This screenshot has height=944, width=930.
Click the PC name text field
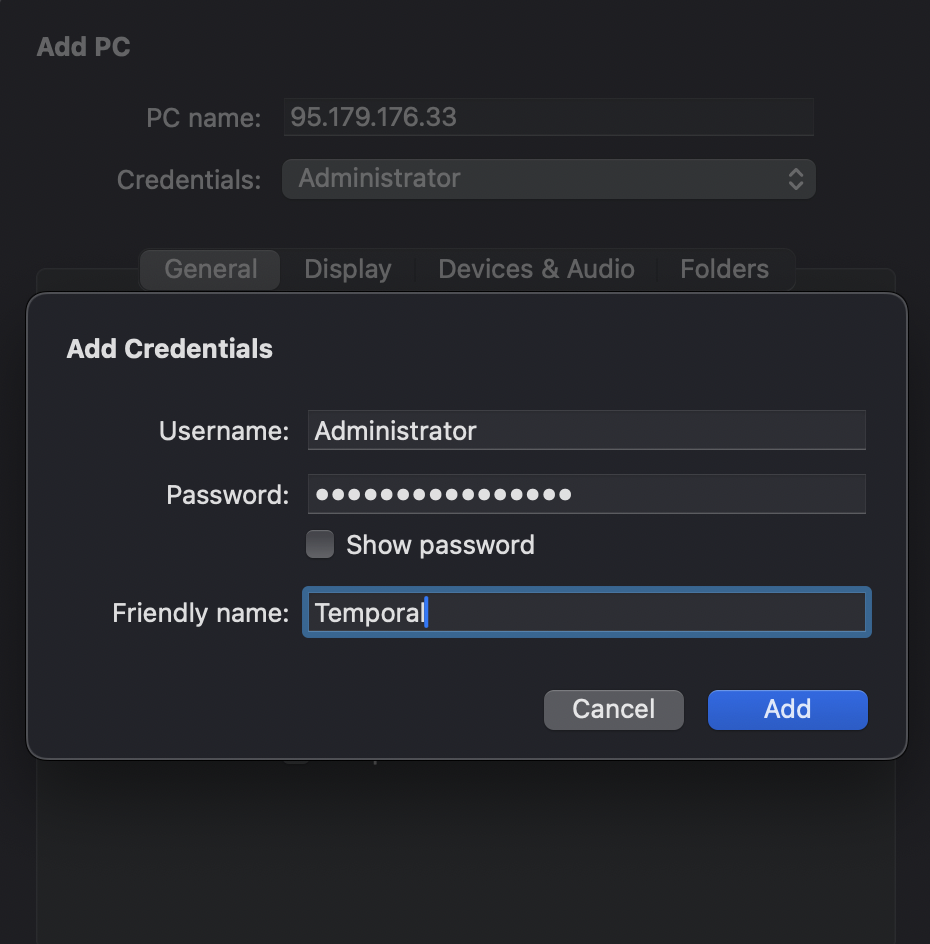point(548,117)
